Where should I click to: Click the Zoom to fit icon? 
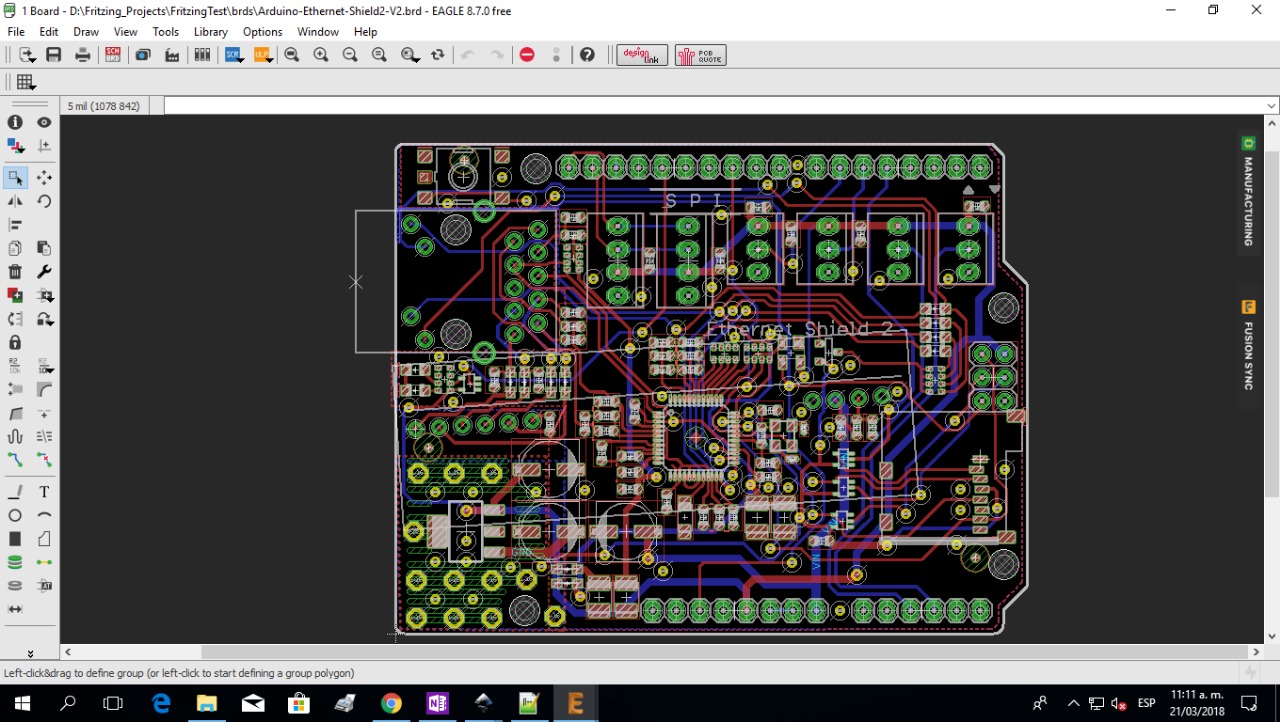click(x=292, y=55)
